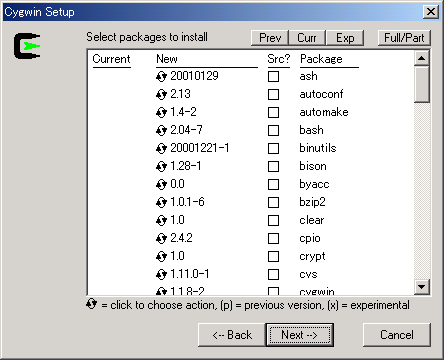The image size is (444, 360).
Task: Click the scrollbar down arrow
Action: click(x=422, y=287)
